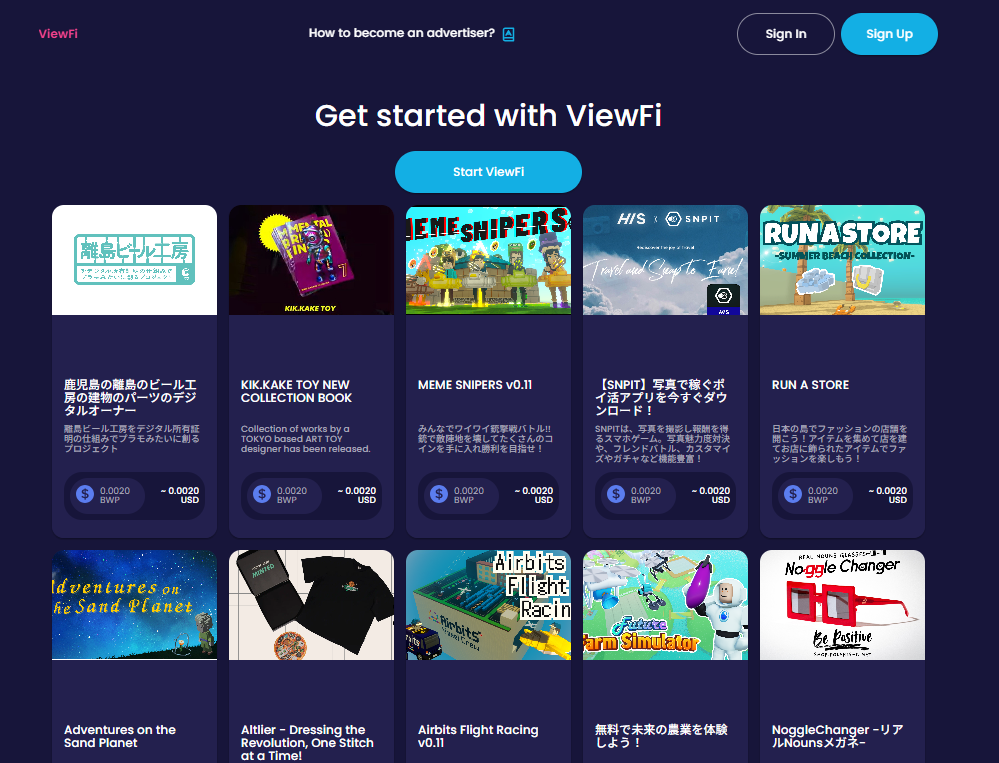
Task: Open the 離島ビール工房 card thumbnail
Action: [x=134, y=260]
